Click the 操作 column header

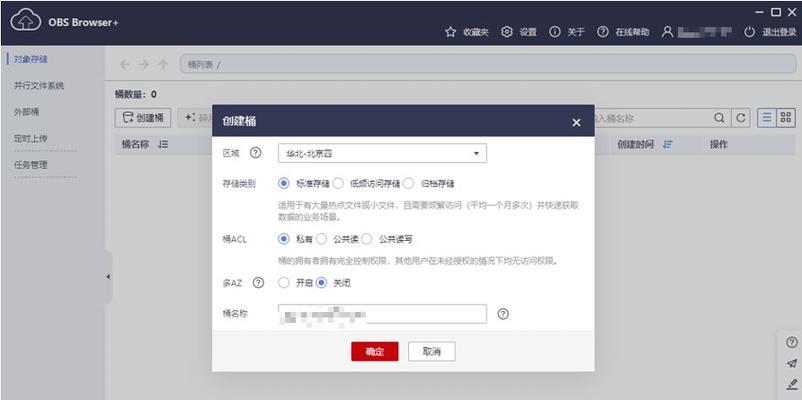pyautogui.click(x=718, y=145)
